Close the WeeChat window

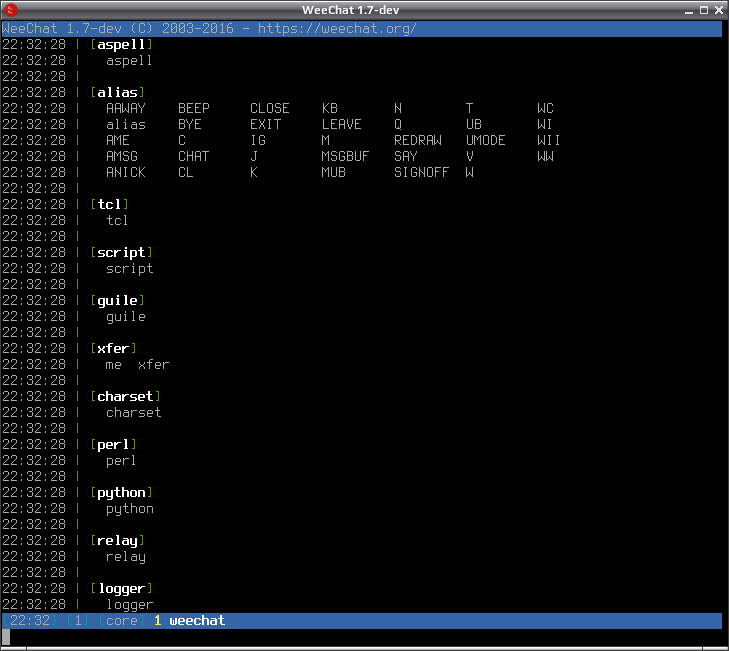click(x=719, y=10)
